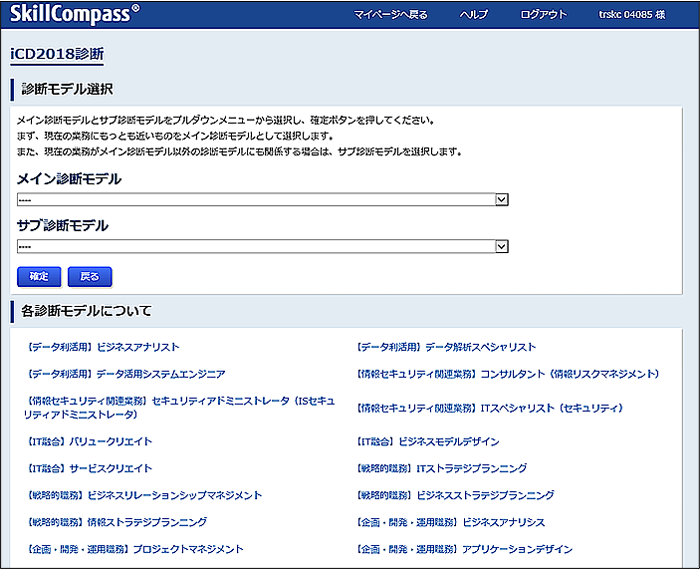Viewport: 700px width, 569px height.
Task: Open 【データ利活用】ビジネスアナリスト link
Action: coord(101,347)
